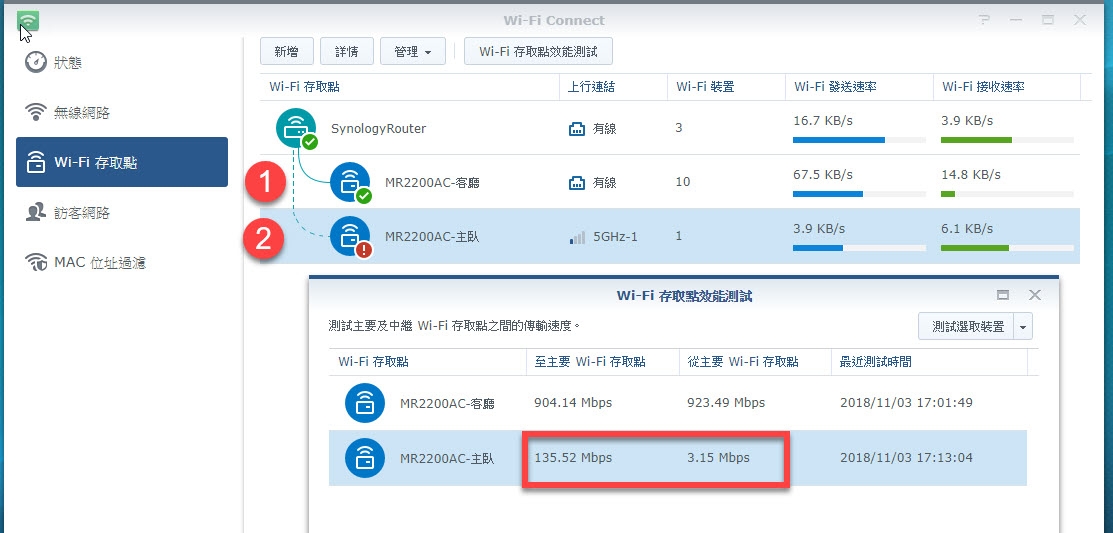Select the SynologyRouter row name

pyautogui.click(x=378, y=128)
